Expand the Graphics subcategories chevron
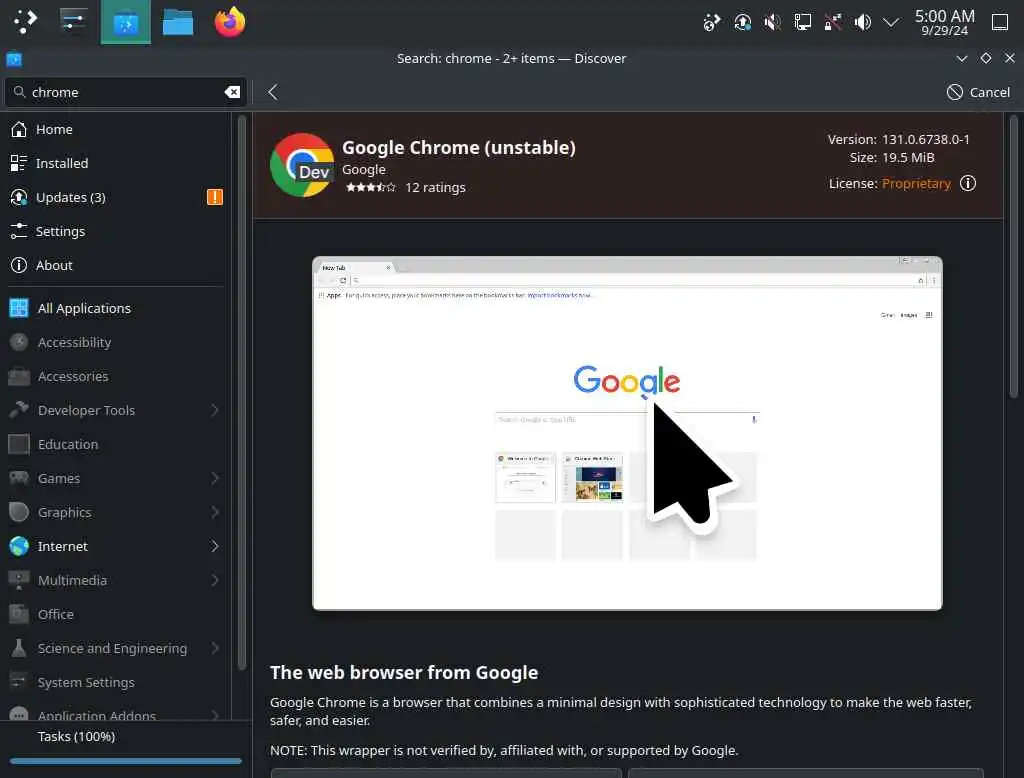This screenshot has width=1024, height=778. pos(215,512)
